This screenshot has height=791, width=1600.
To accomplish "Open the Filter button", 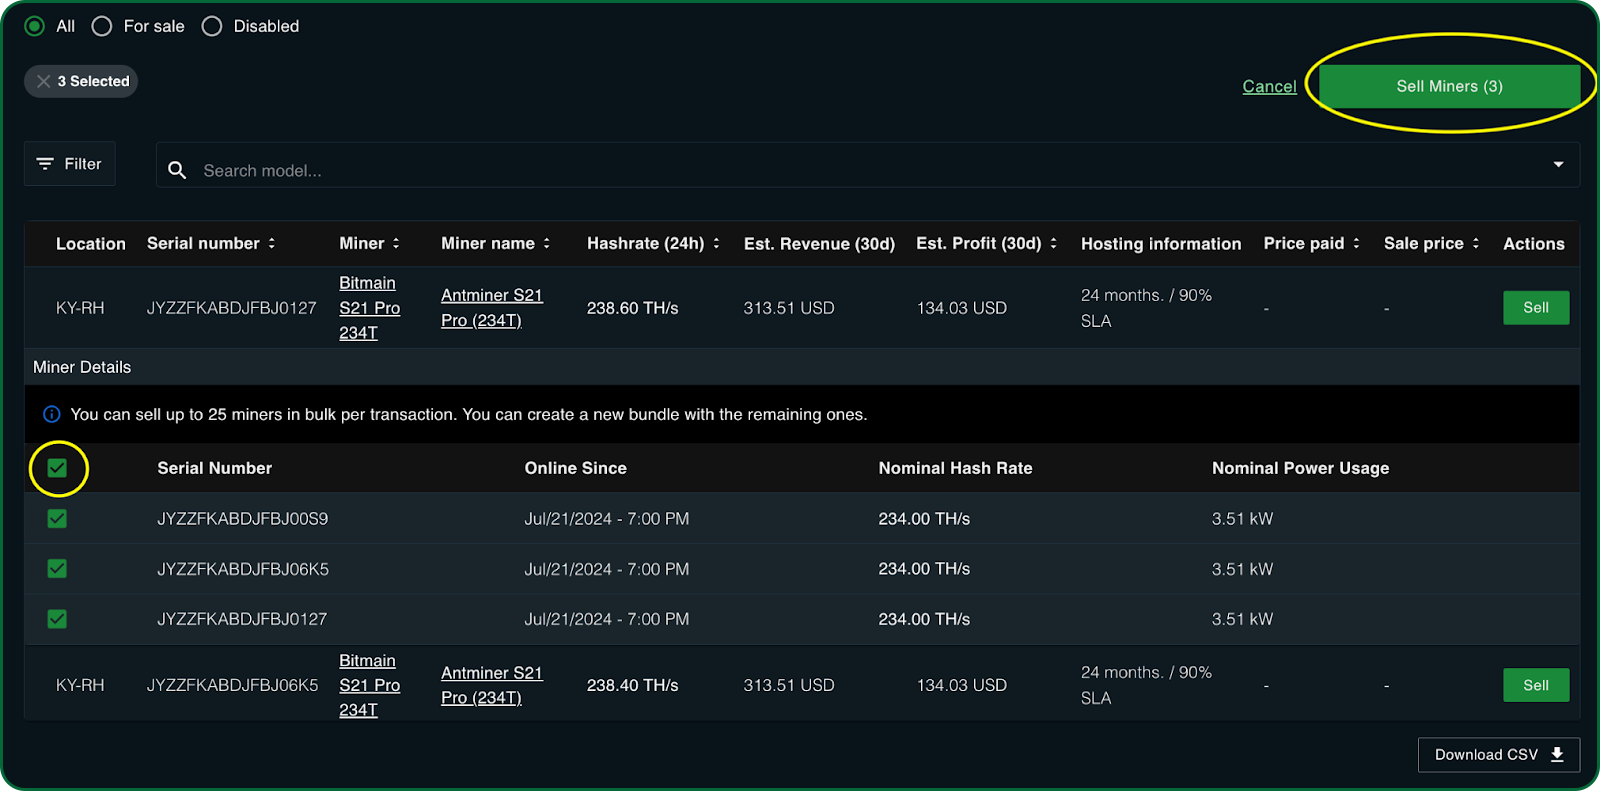I will (70, 164).
